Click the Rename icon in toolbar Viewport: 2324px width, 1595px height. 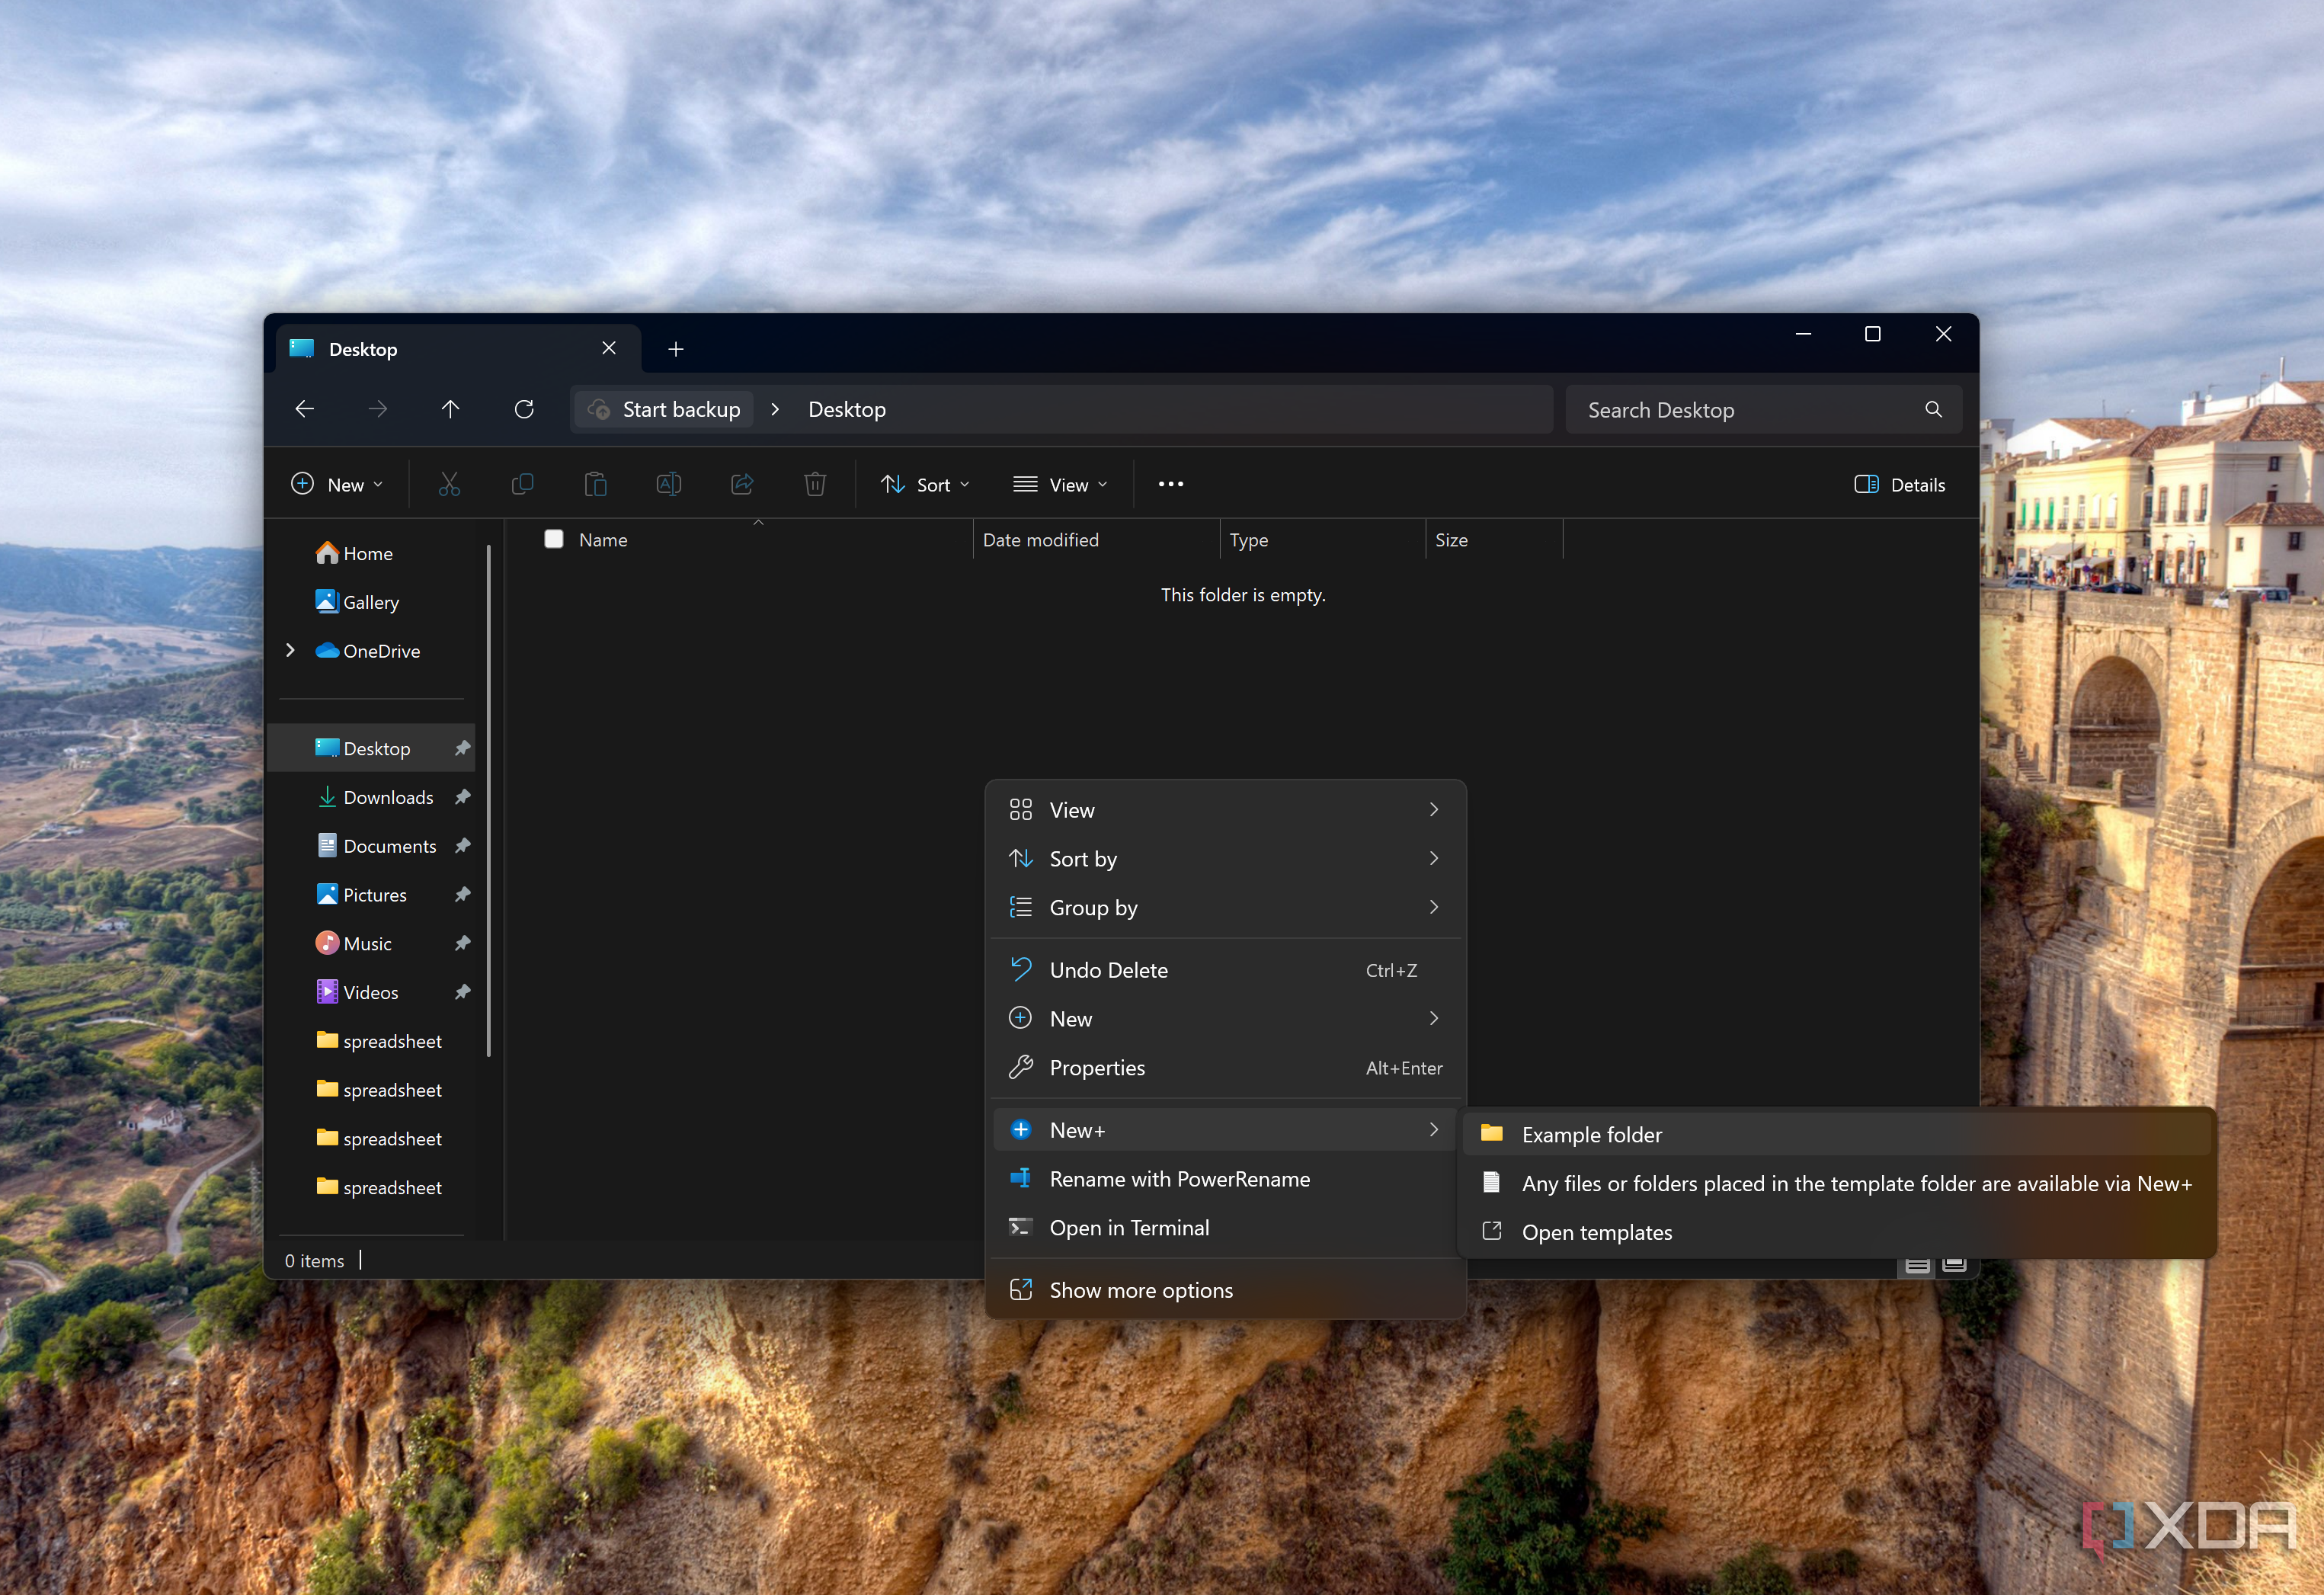pos(668,485)
